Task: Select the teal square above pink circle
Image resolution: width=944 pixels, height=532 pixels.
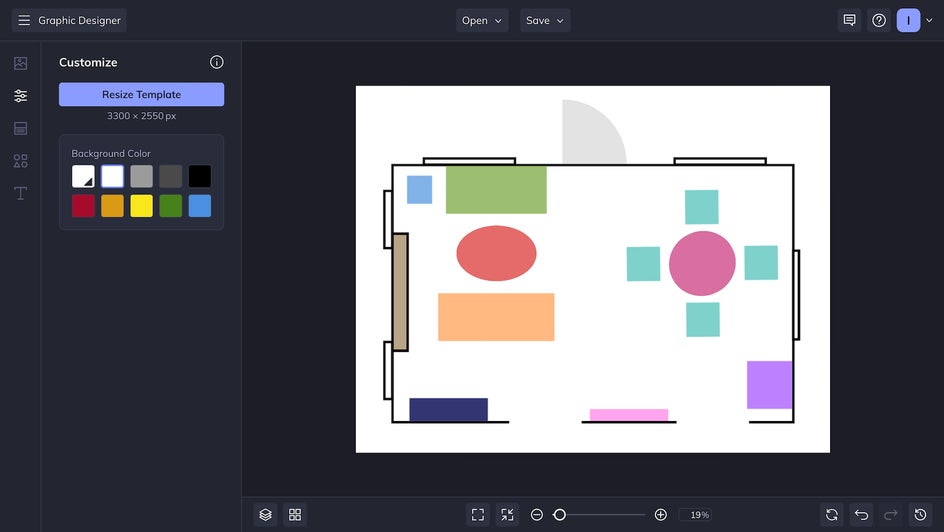Action: click(x=701, y=207)
